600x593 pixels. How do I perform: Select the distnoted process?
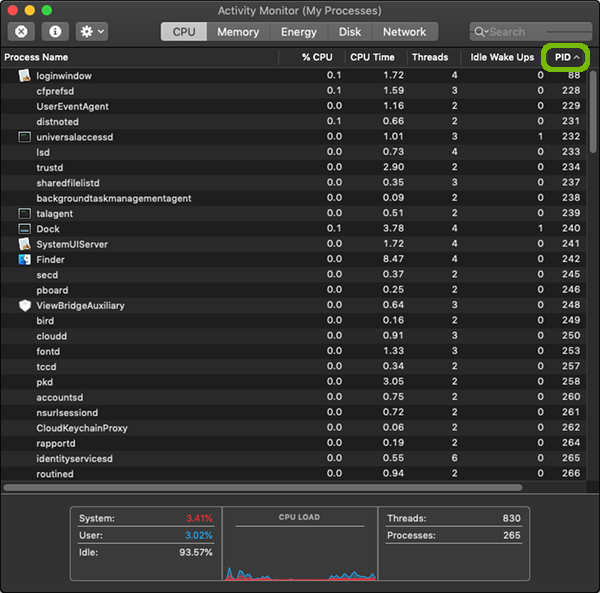[x=293, y=122]
